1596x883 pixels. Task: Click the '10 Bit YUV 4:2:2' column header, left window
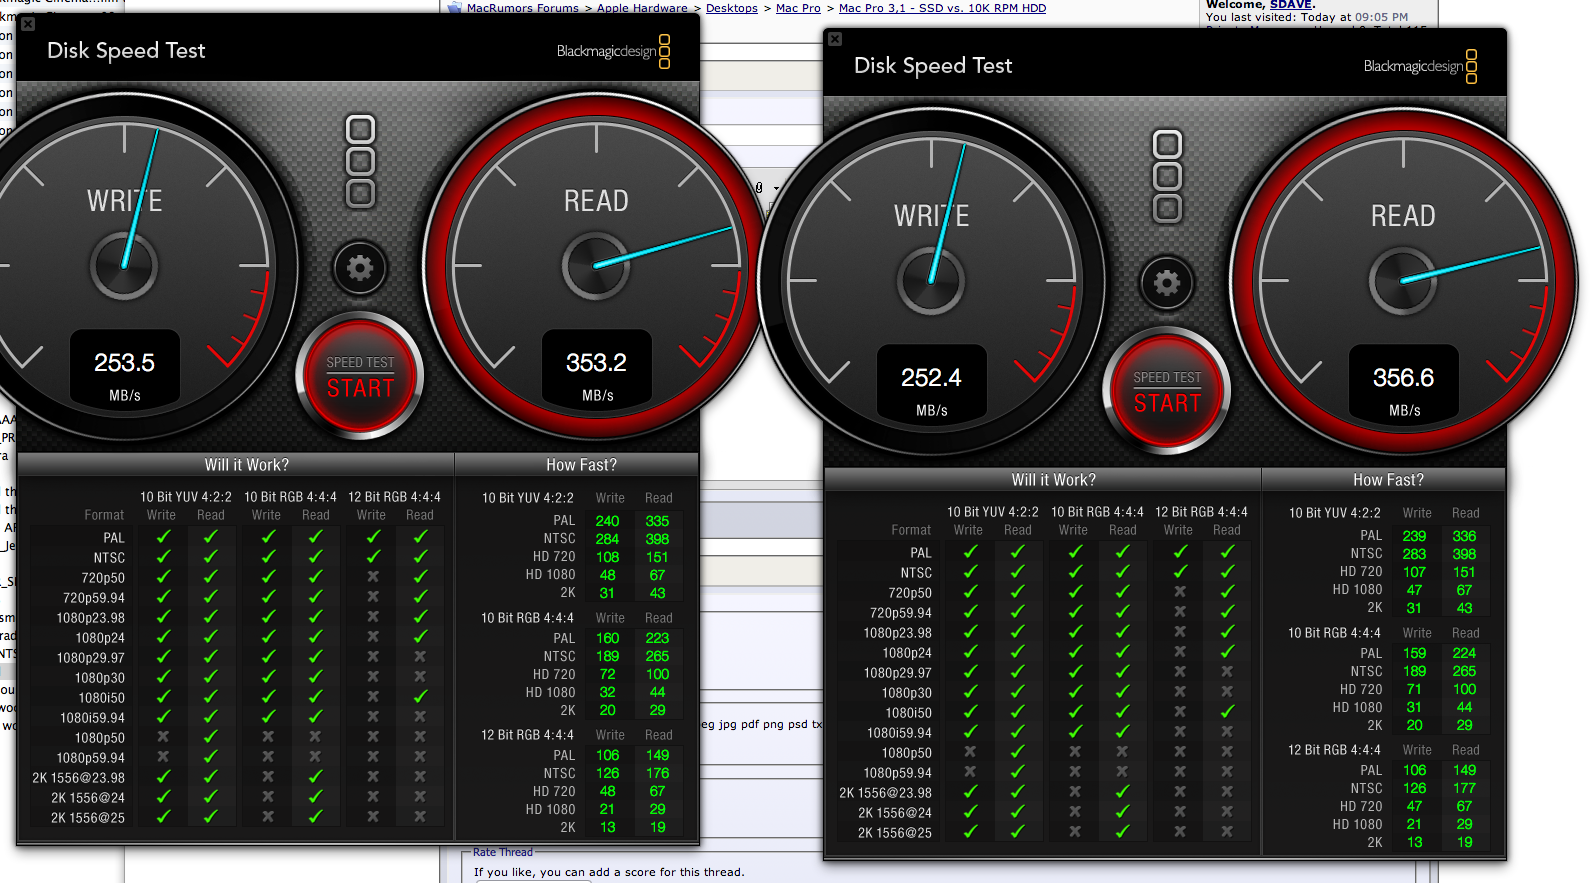pos(185,497)
